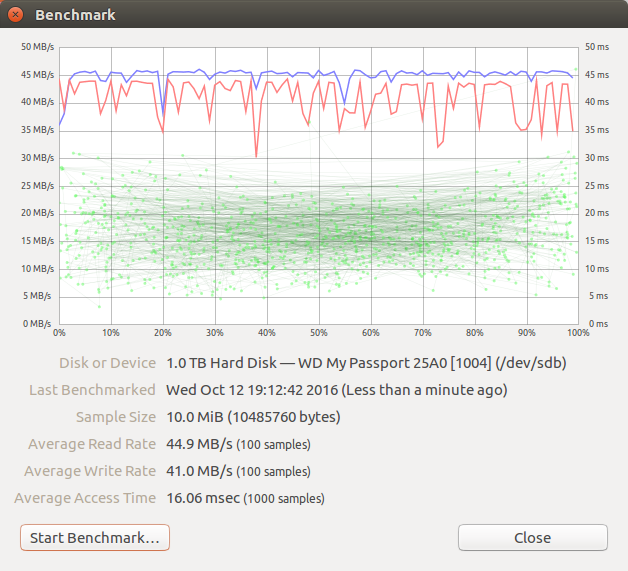Click the 80% x-axis label
This screenshot has height=571, width=628.
coord(475,333)
